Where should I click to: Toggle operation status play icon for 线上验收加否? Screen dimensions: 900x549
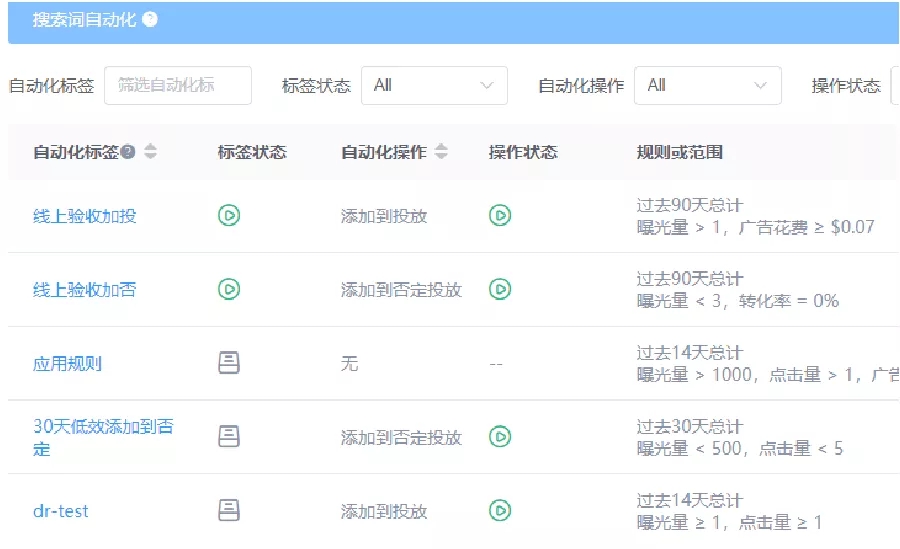tap(500, 289)
